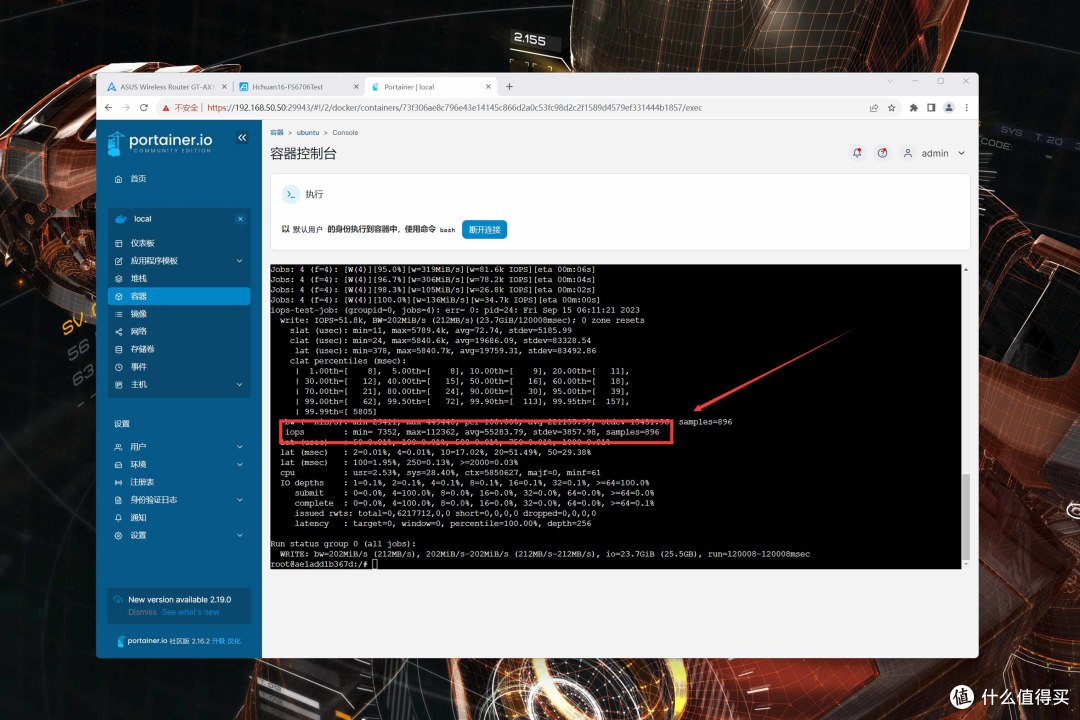Click the ubuntu breadcrumb link

coord(308,132)
